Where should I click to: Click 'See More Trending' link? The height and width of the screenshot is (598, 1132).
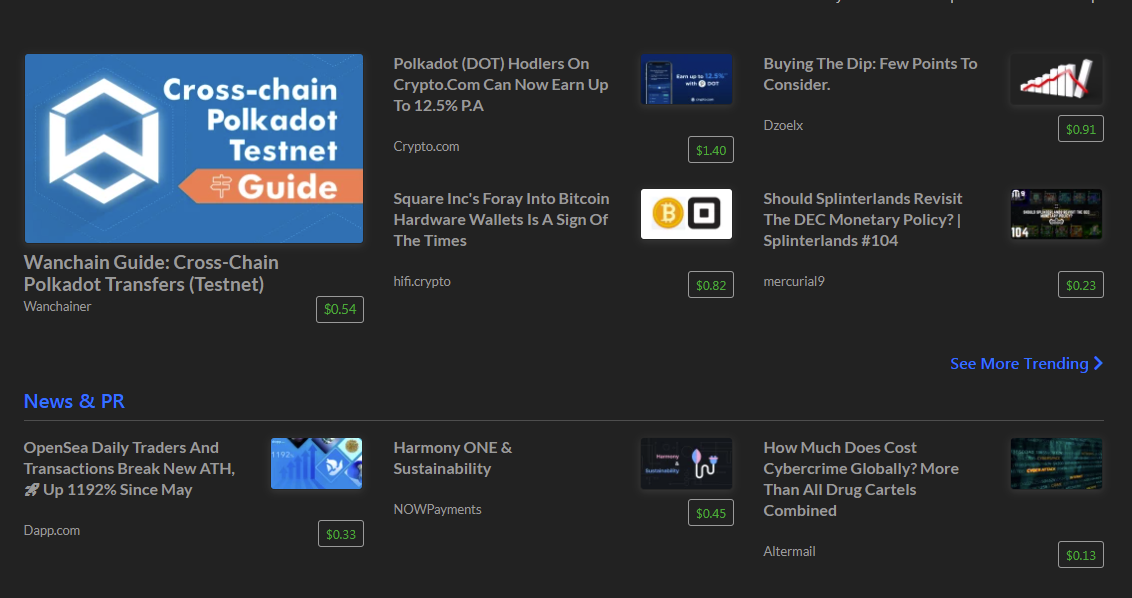(1019, 363)
